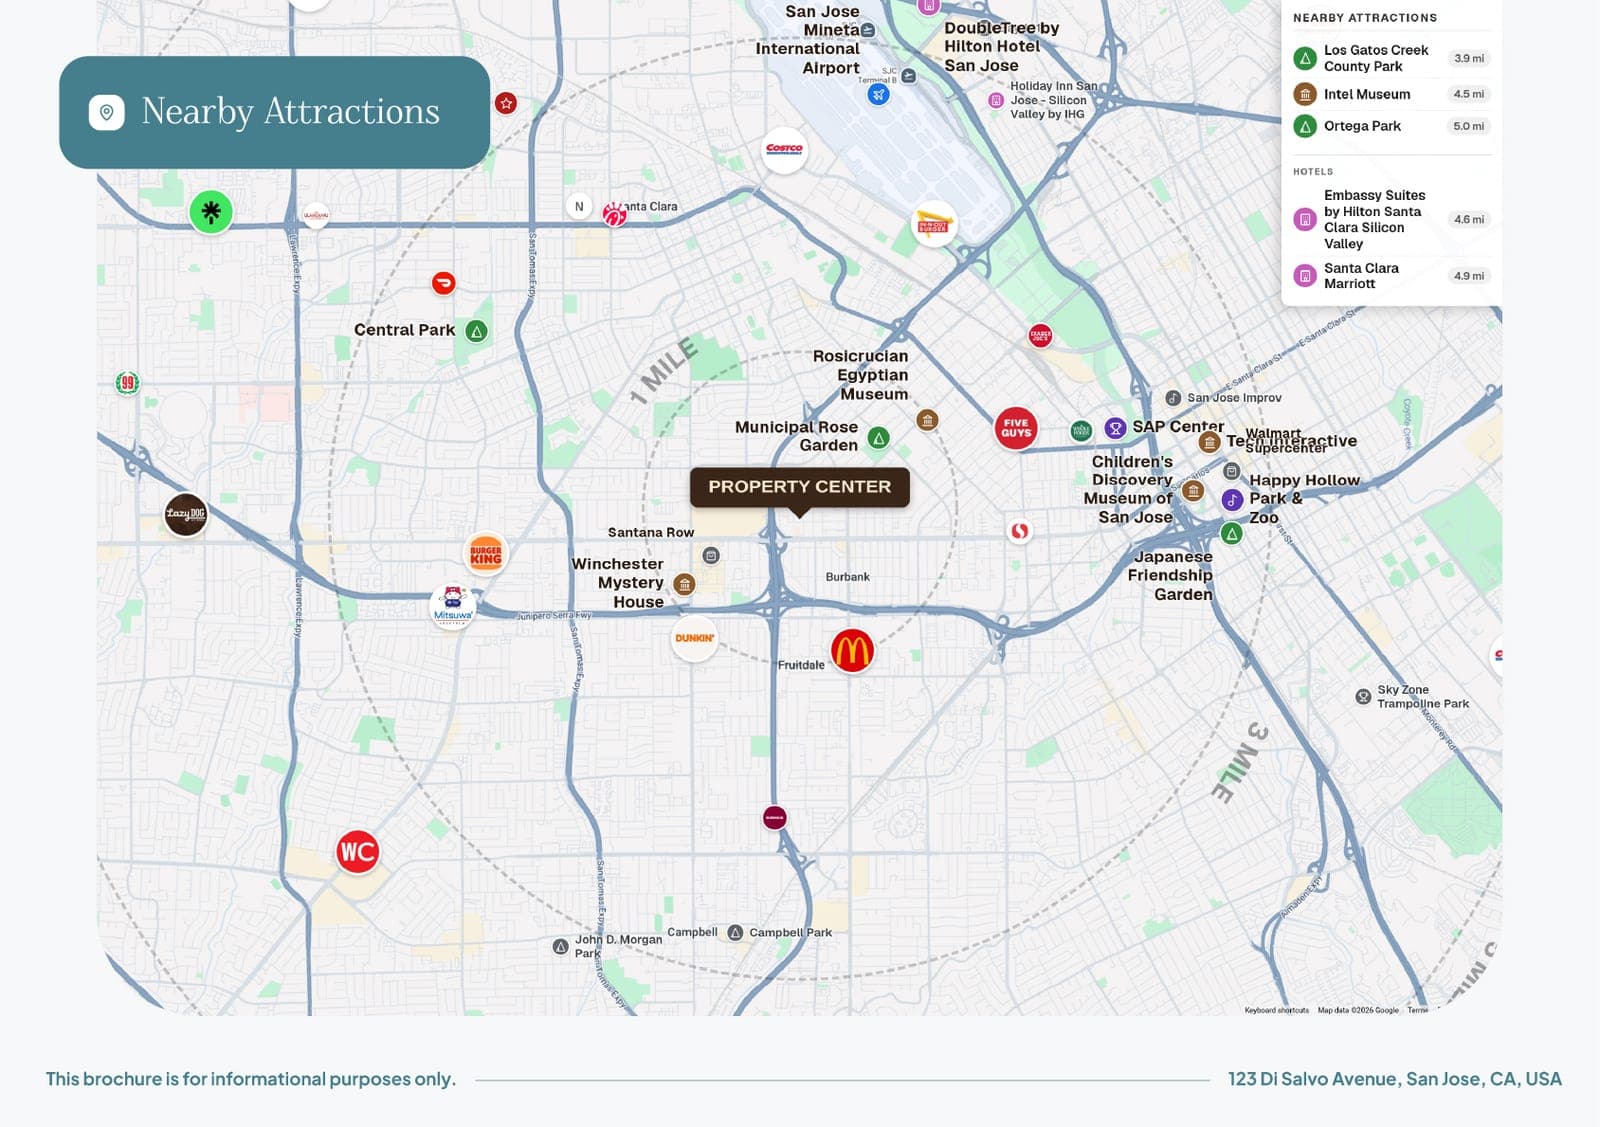The width and height of the screenshot is (1600, 1127).
Task: Select the 5.0 mi distance badge
Action: pos(1469,126)
